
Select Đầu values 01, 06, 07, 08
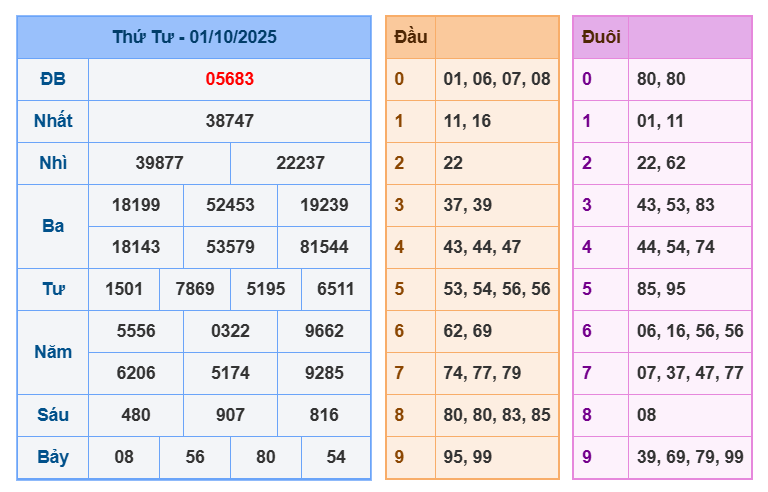[496, 79]
